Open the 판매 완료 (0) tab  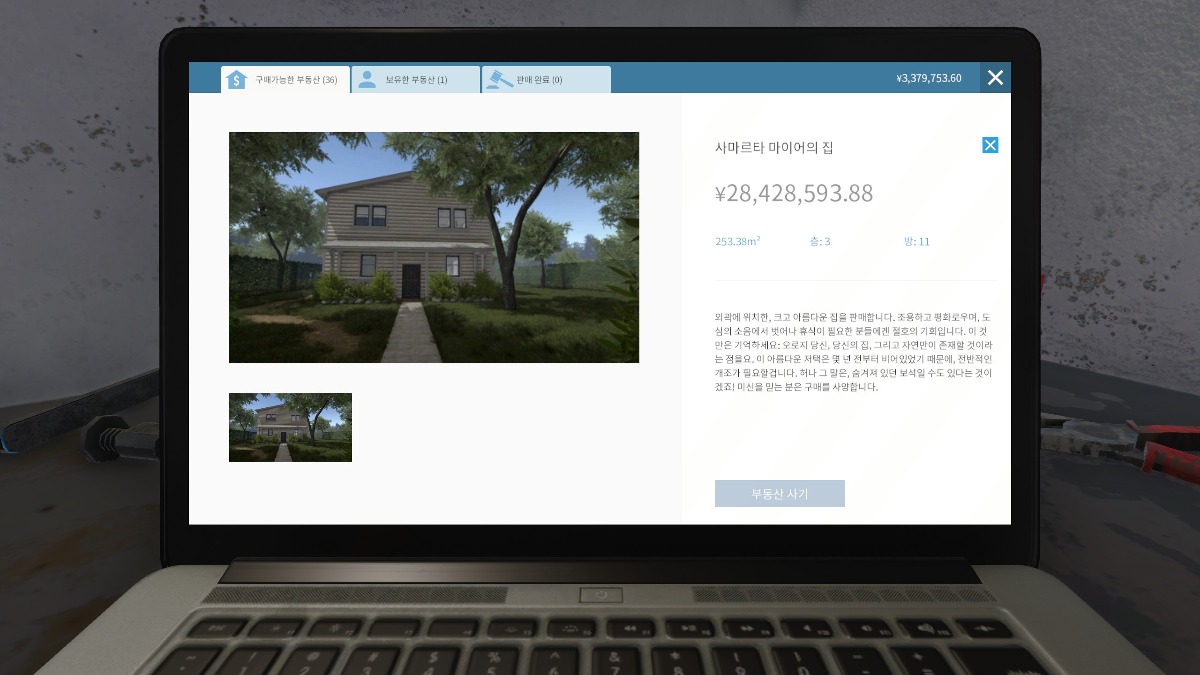point(540,80)
